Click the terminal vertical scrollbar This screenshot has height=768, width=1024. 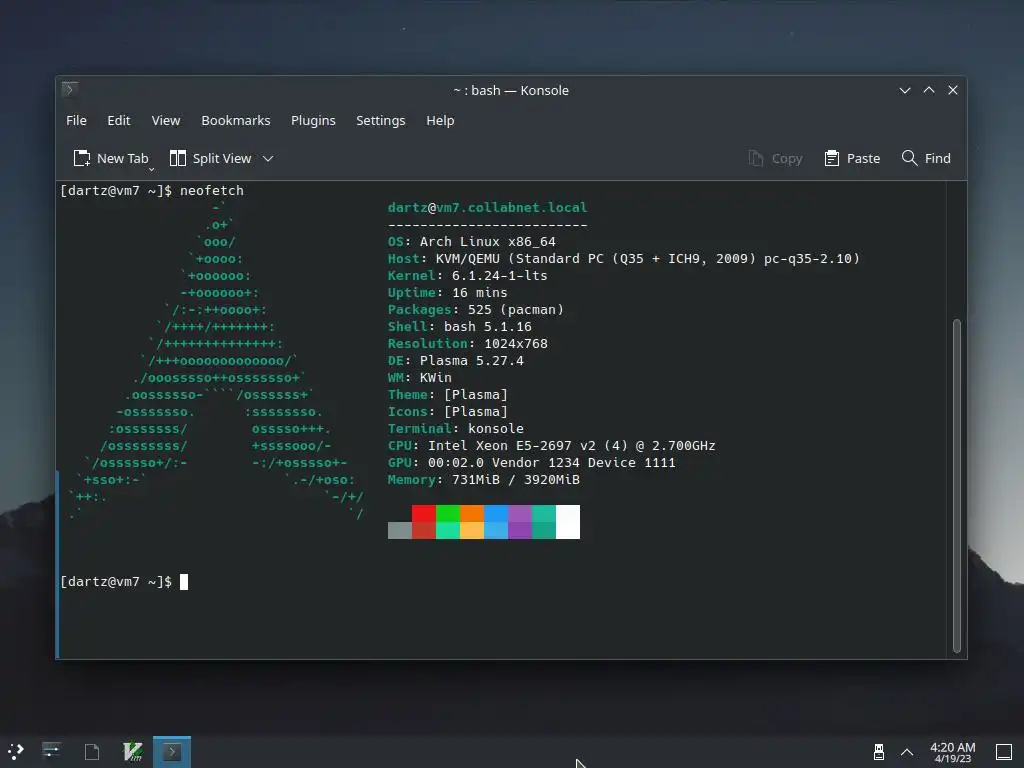[x=957, y=485]
